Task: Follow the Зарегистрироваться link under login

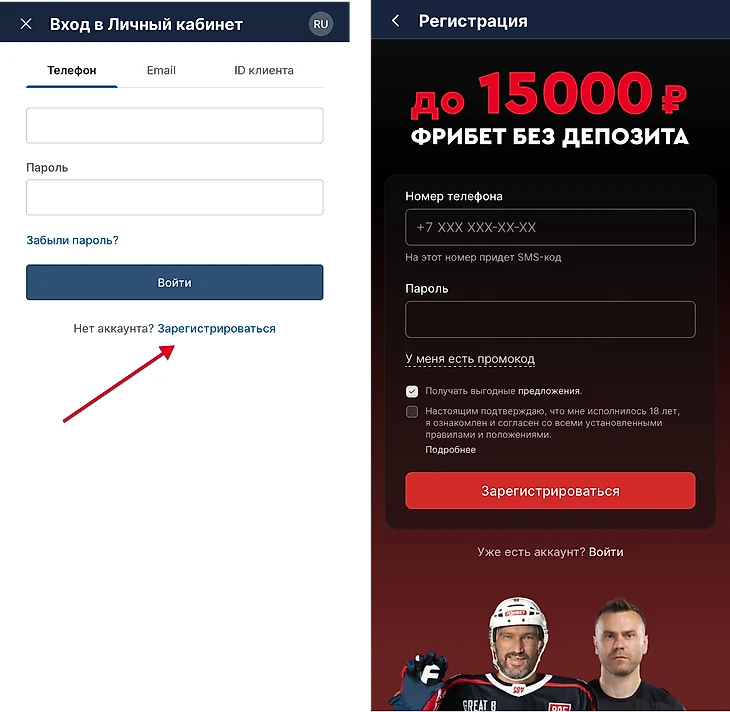Action: [x=216, y=329]
